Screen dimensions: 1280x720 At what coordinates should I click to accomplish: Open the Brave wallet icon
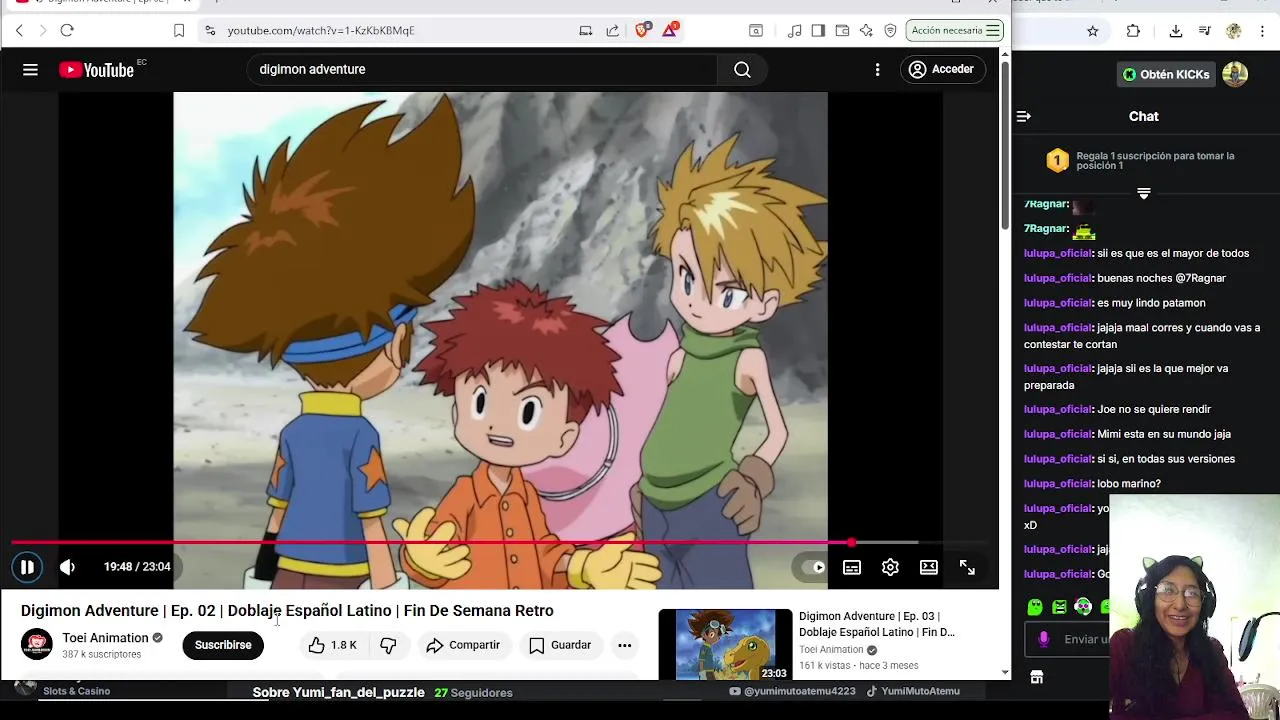842,30
